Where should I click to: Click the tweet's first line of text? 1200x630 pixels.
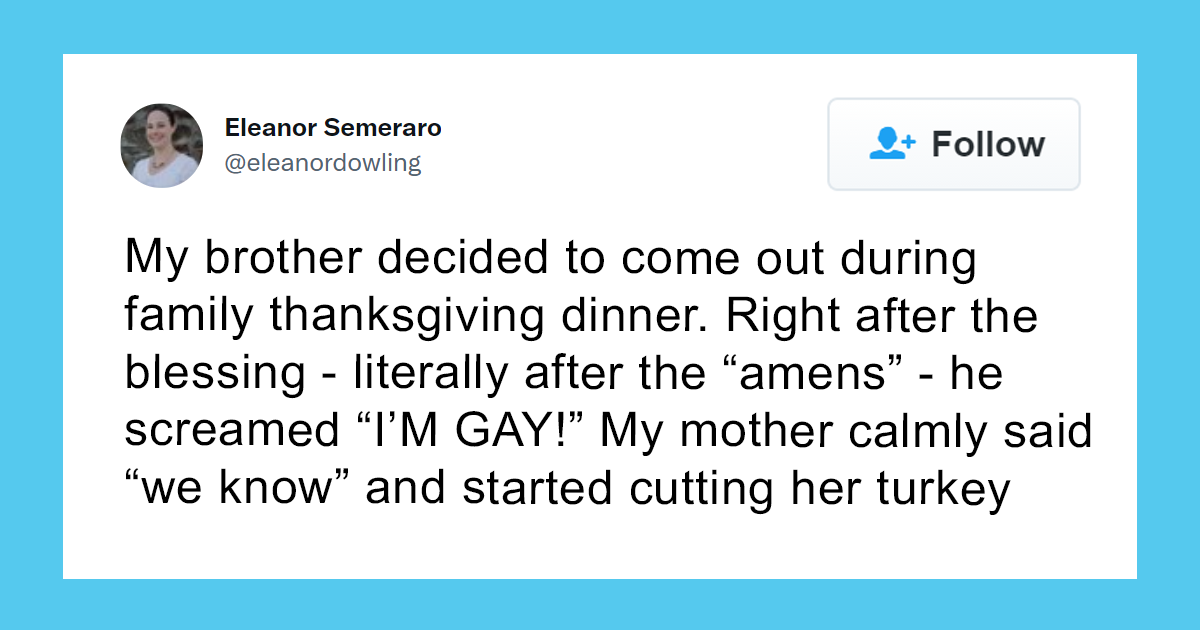point(550,257)
